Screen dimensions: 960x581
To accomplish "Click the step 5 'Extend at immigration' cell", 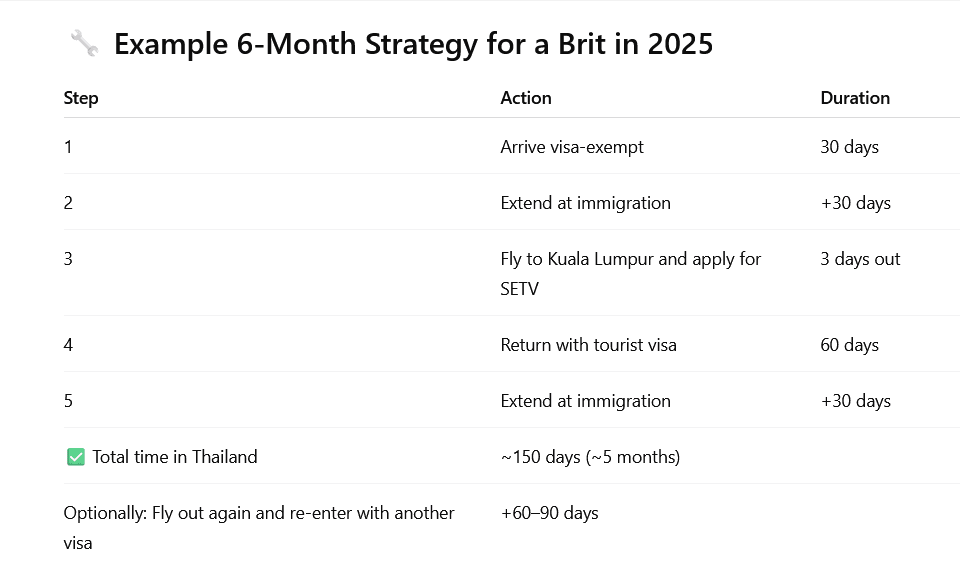I will point(585,401).
